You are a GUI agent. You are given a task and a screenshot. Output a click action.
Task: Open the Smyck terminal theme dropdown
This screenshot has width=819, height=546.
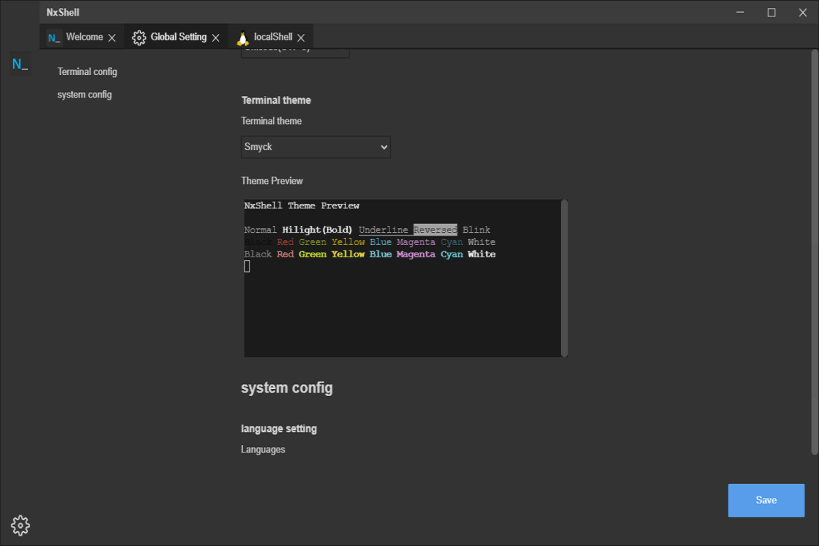(315, 147)
